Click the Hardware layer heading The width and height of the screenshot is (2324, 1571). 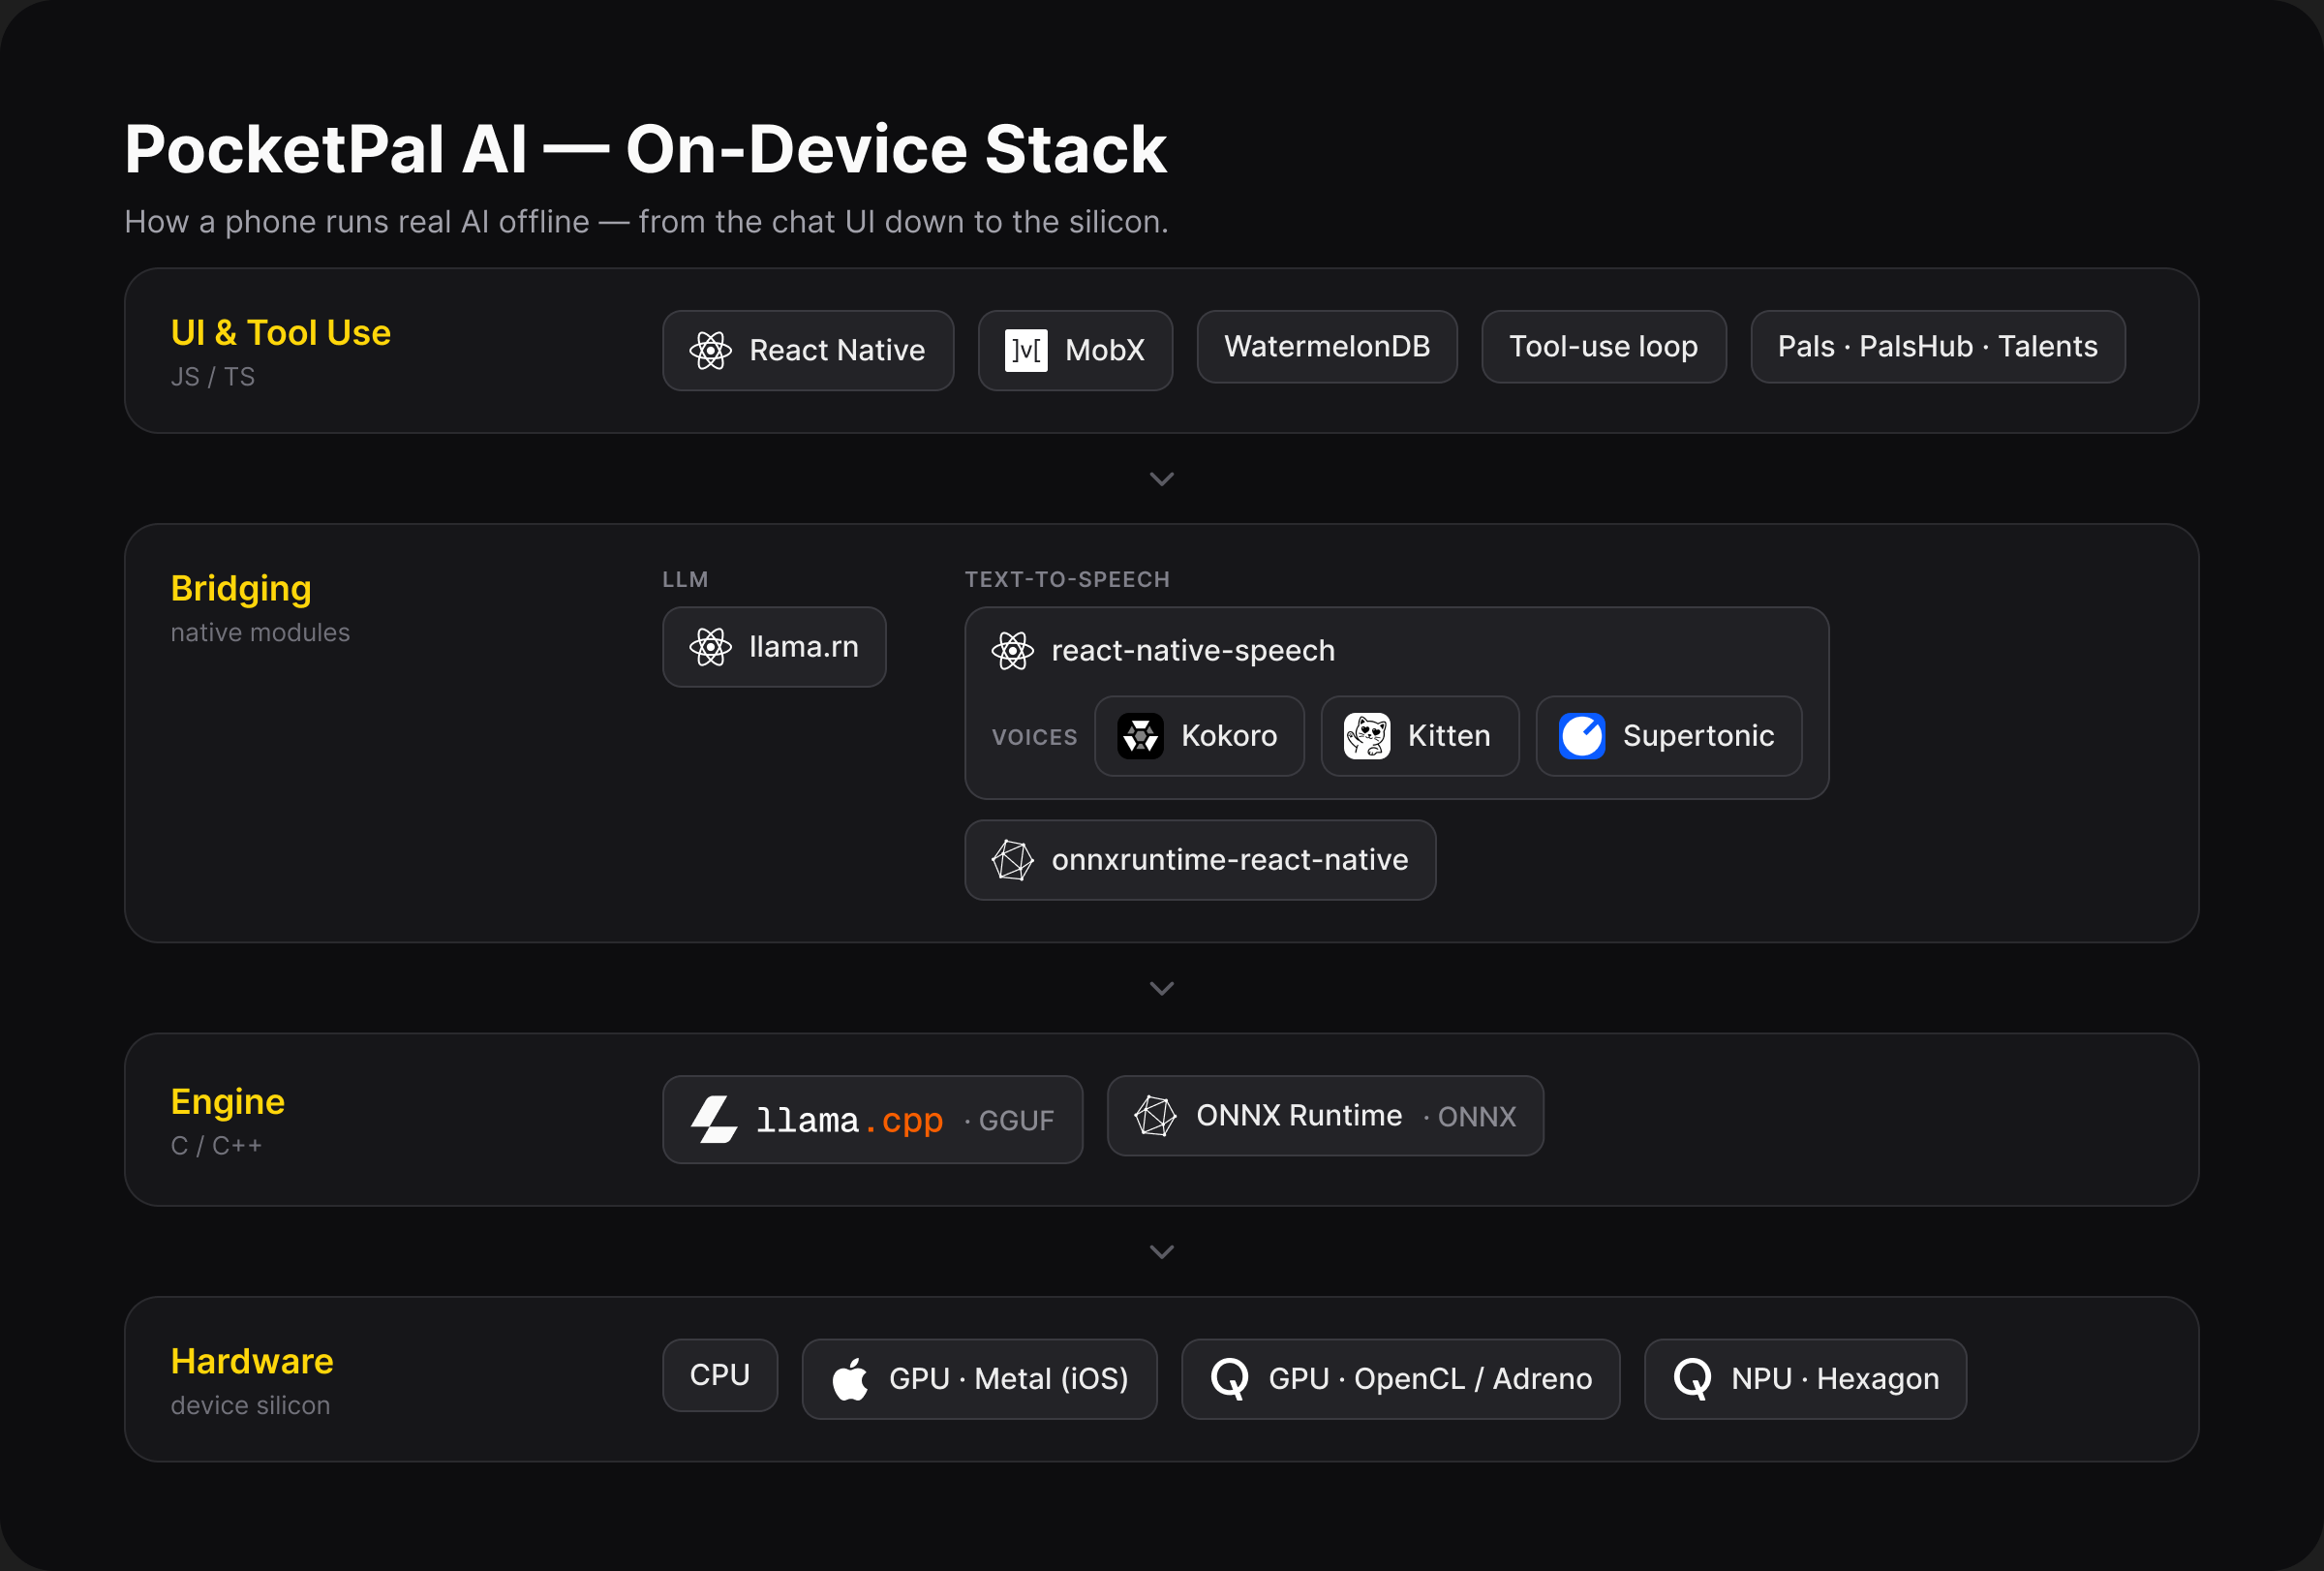[252, 1362]
